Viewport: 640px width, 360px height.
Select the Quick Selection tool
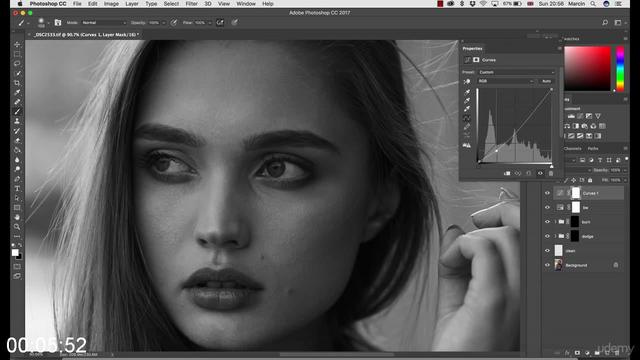17,73
